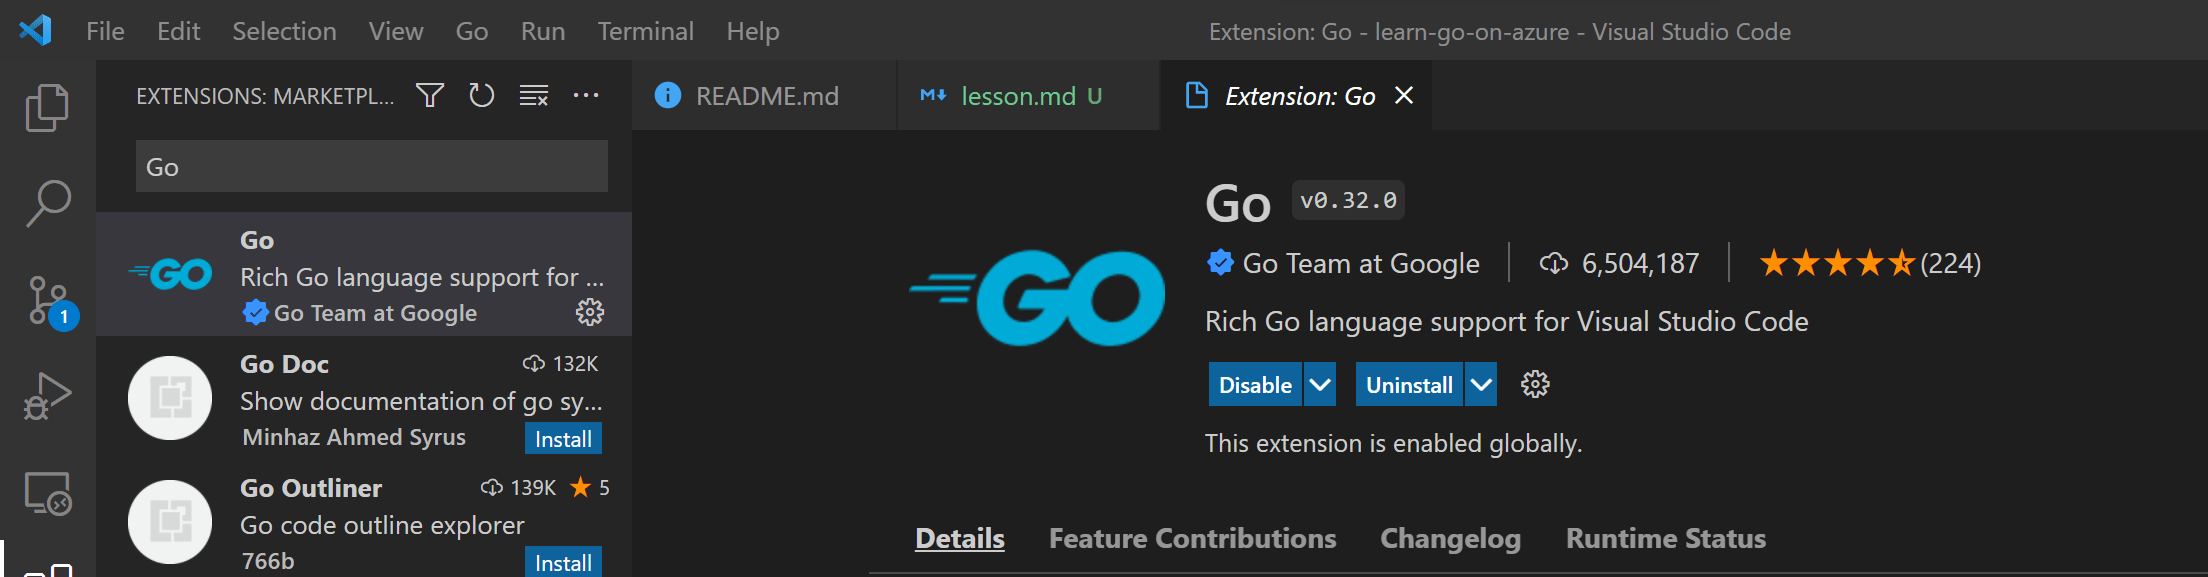Switch to the lesson.md tab

click(x=1028, y=95)
